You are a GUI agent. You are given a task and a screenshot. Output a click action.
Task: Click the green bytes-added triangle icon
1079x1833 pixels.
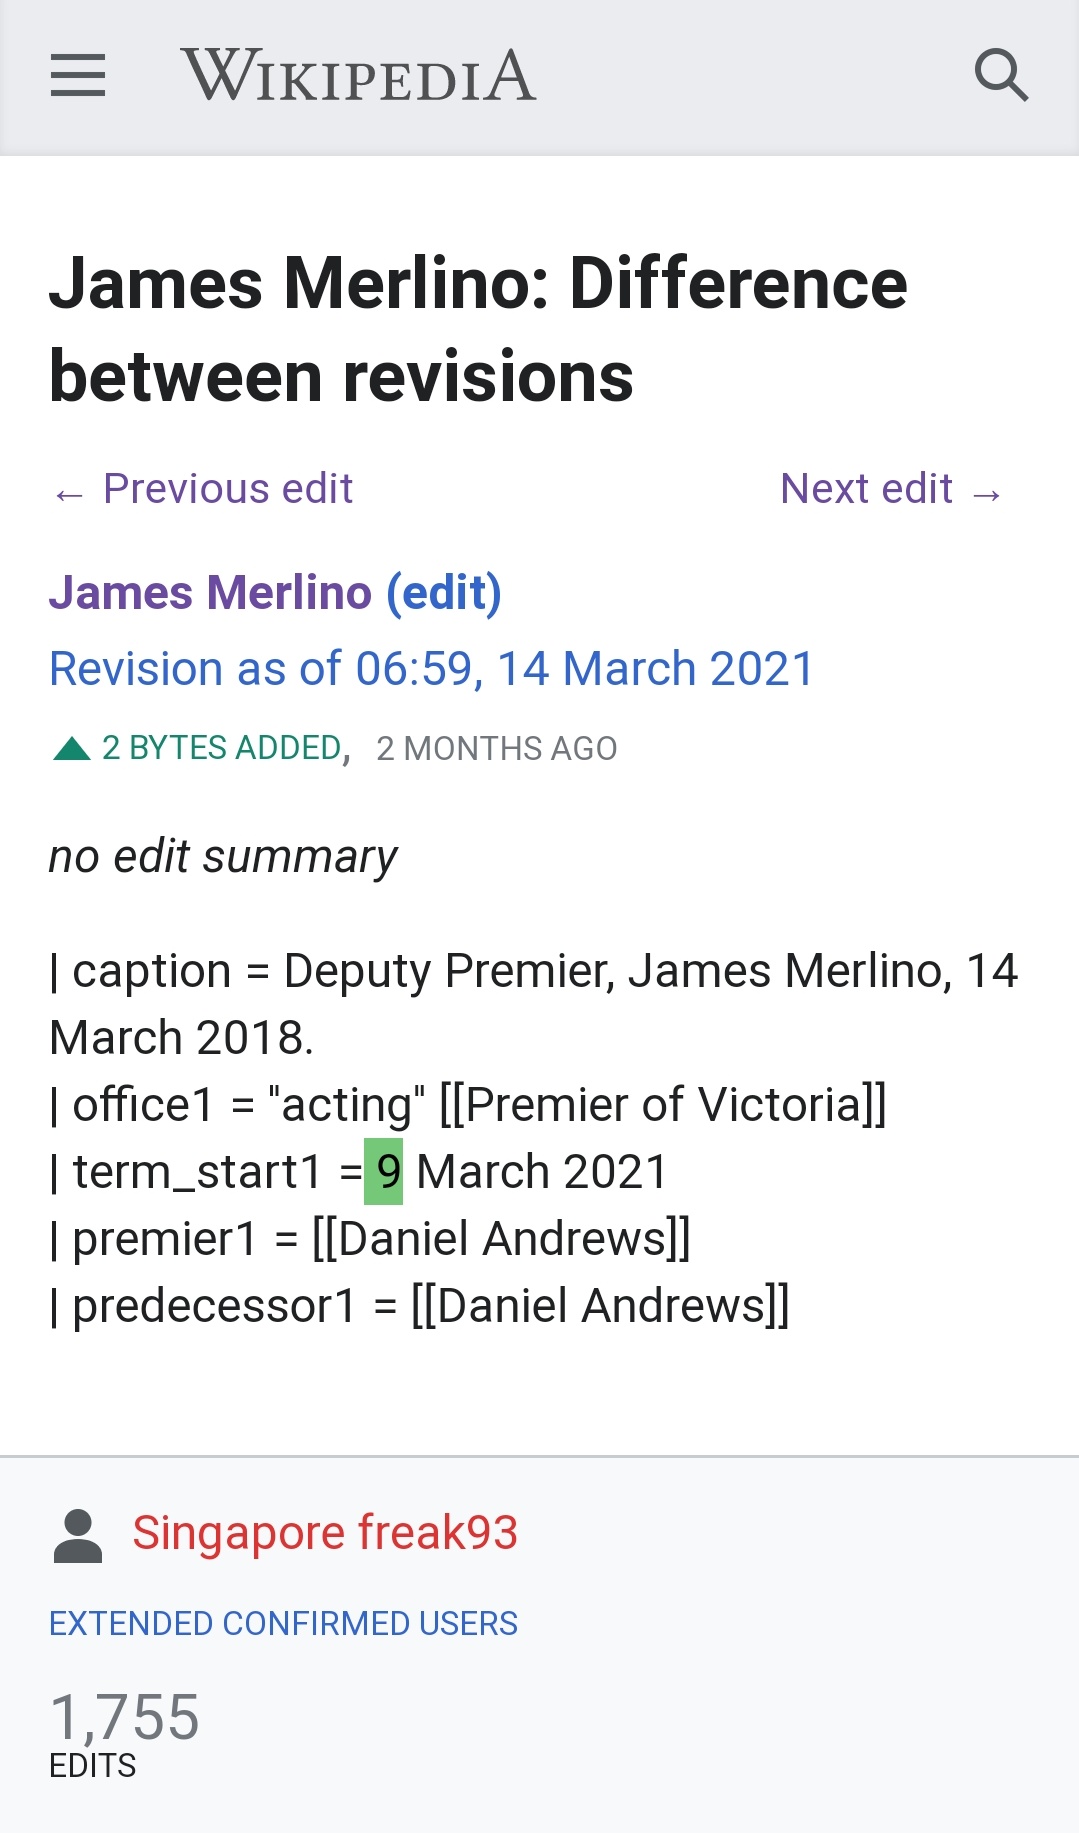click(72, 748)
